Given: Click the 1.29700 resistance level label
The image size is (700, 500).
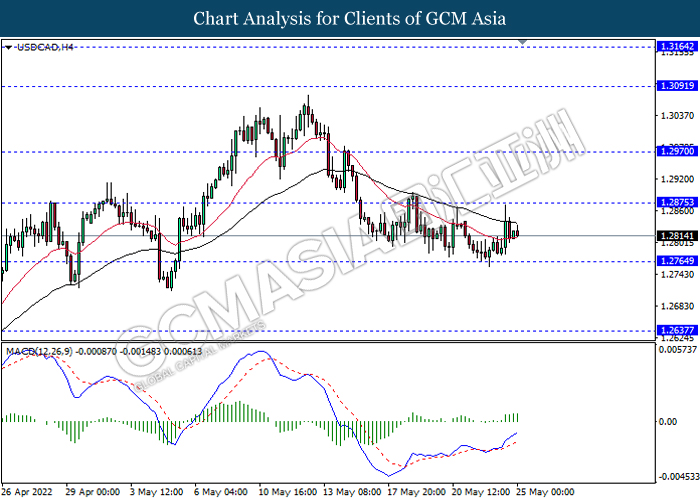Looking at the screenshot, I should [677, 151].
